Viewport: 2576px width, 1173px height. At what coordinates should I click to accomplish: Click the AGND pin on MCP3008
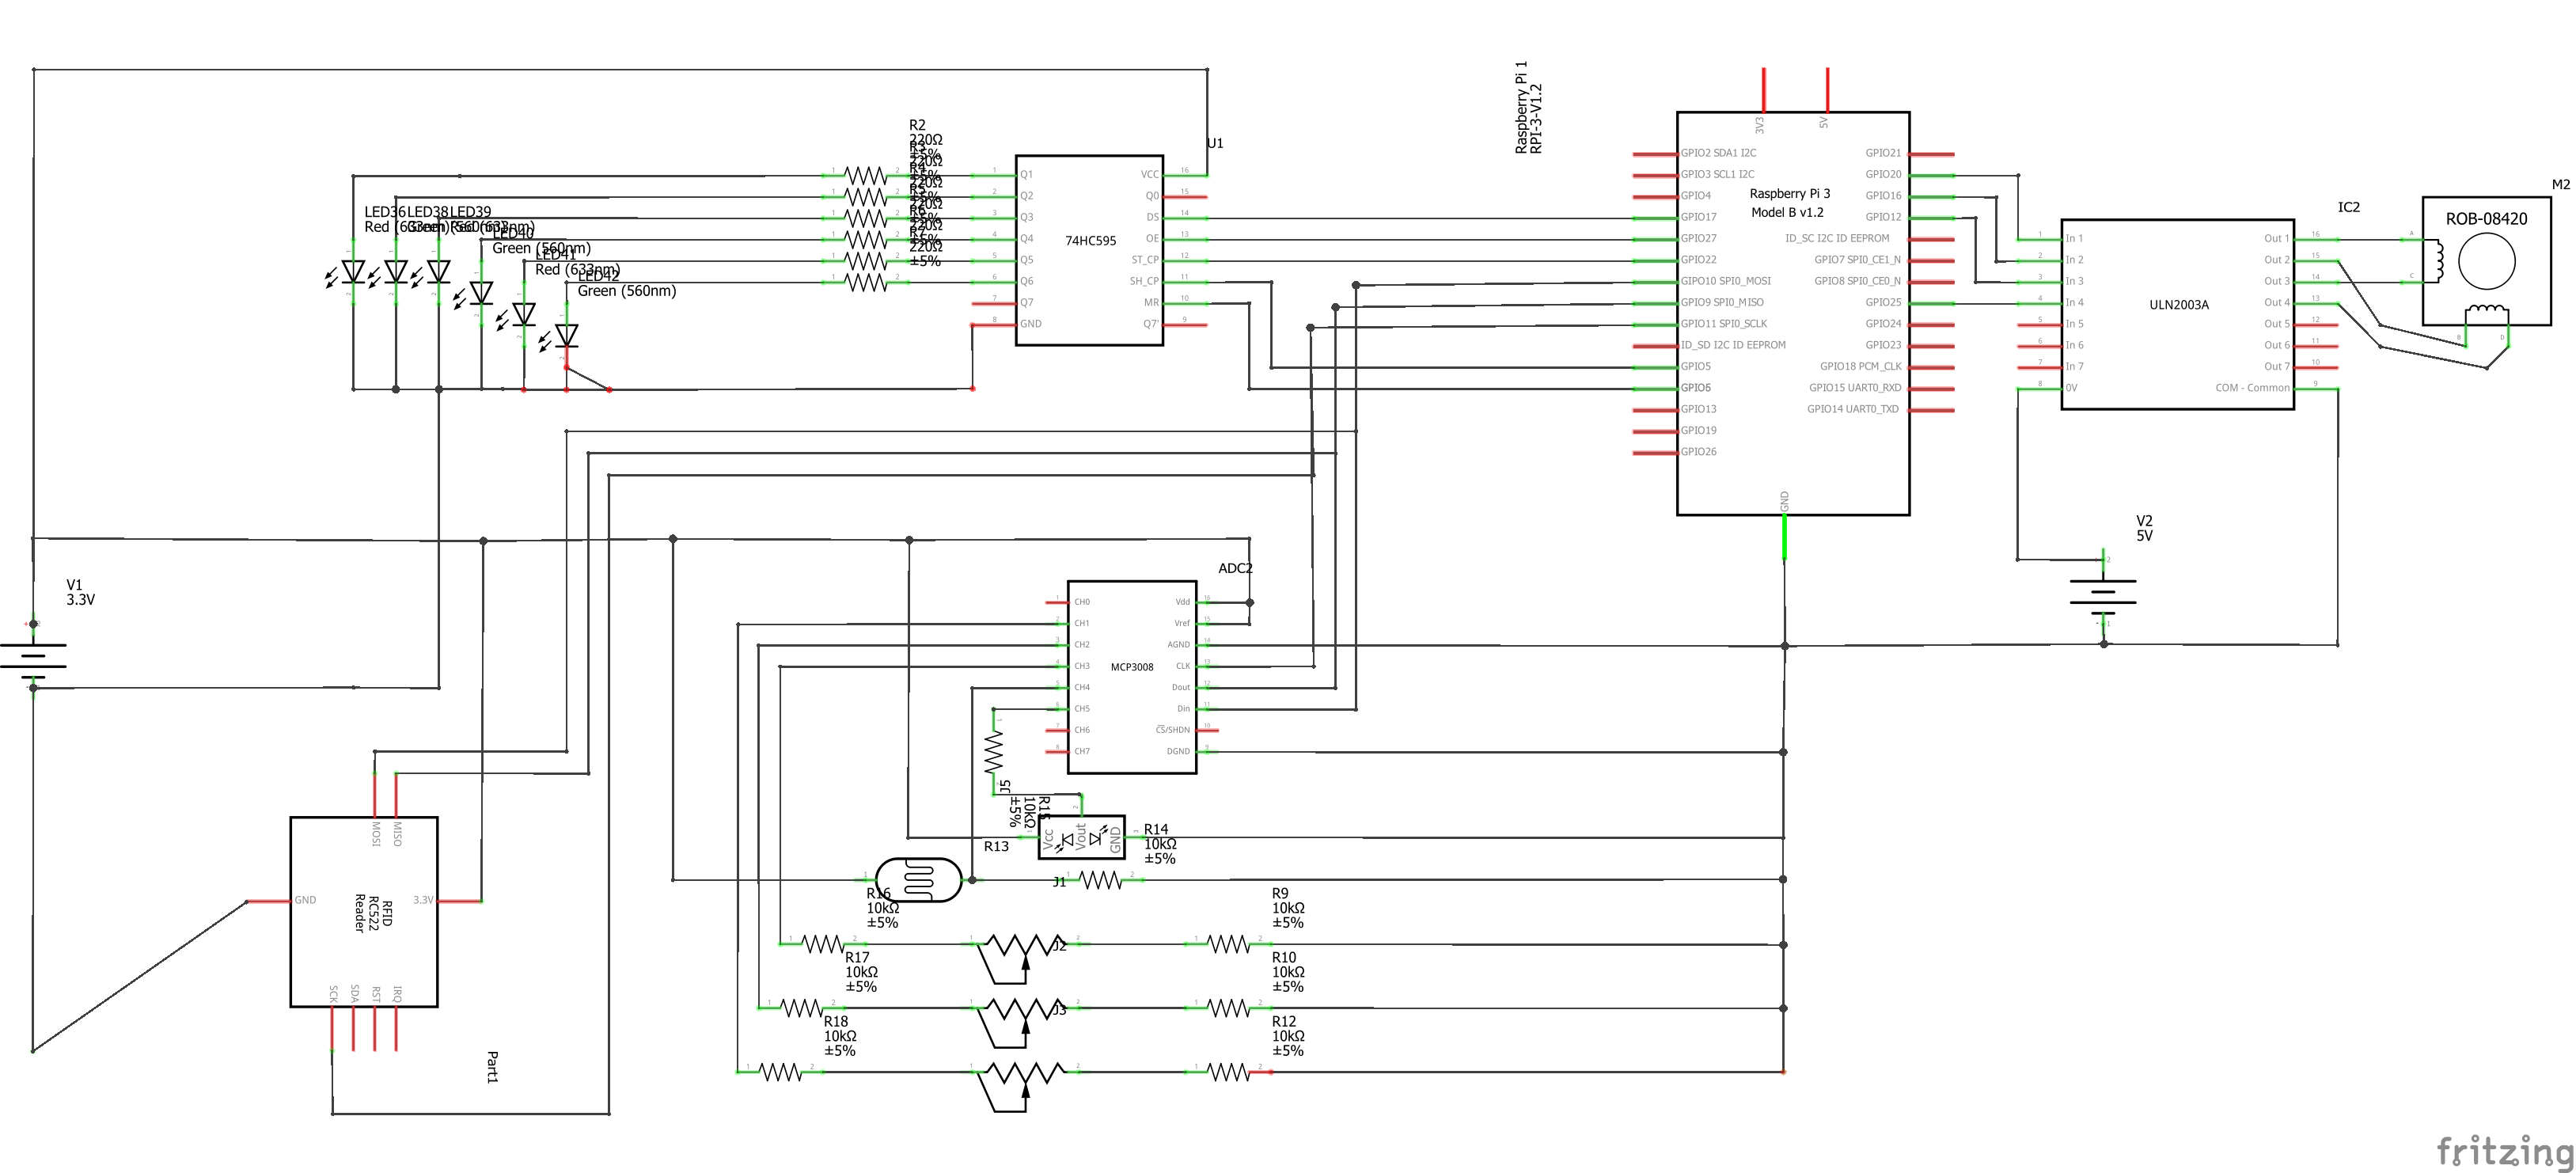pos(1179,645)
